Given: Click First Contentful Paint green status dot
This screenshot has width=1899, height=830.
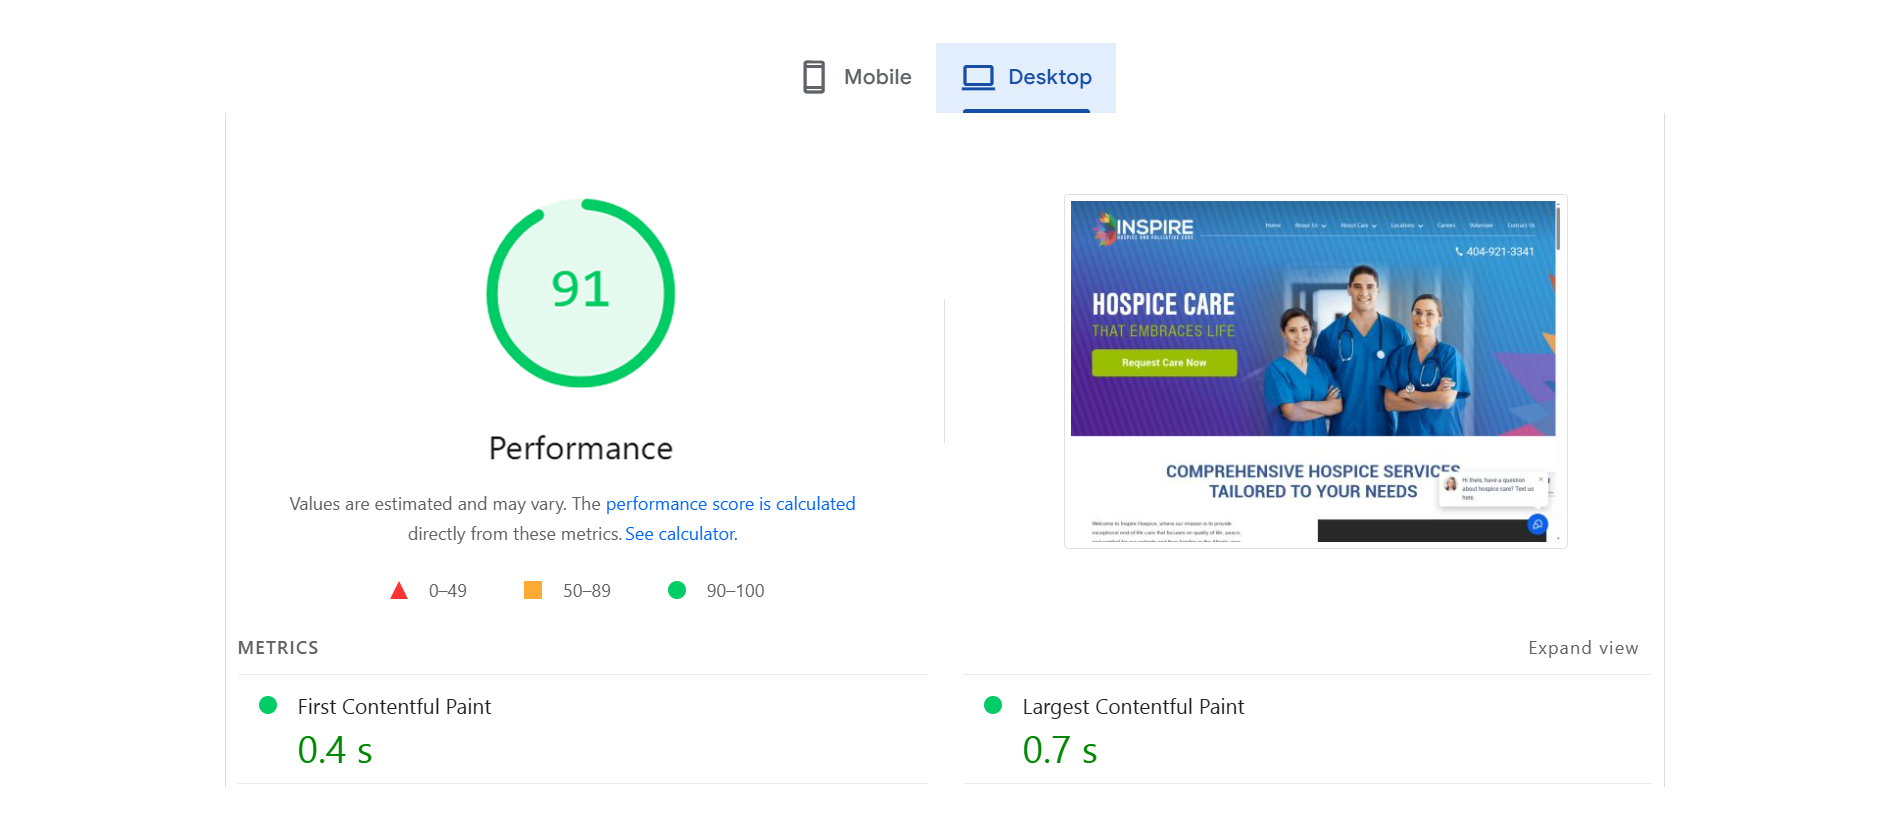Looking at the screenshot, I should (268, 705).
